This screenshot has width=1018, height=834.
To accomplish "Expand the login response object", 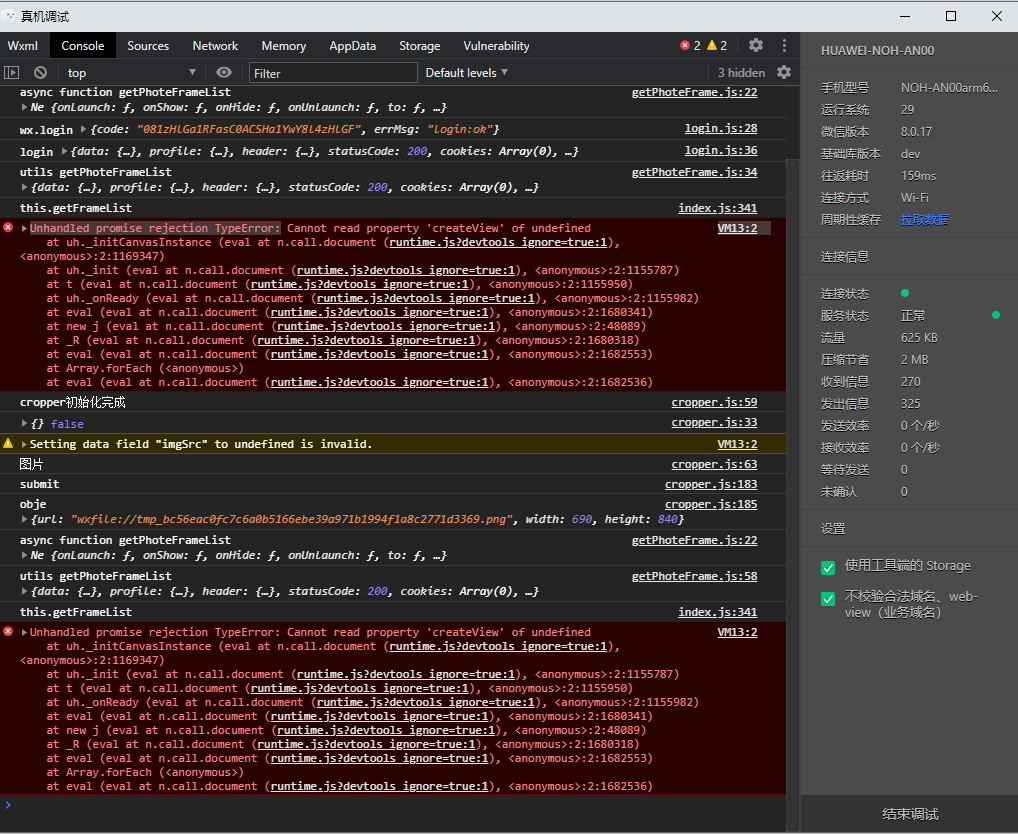I will coord(64,151).
